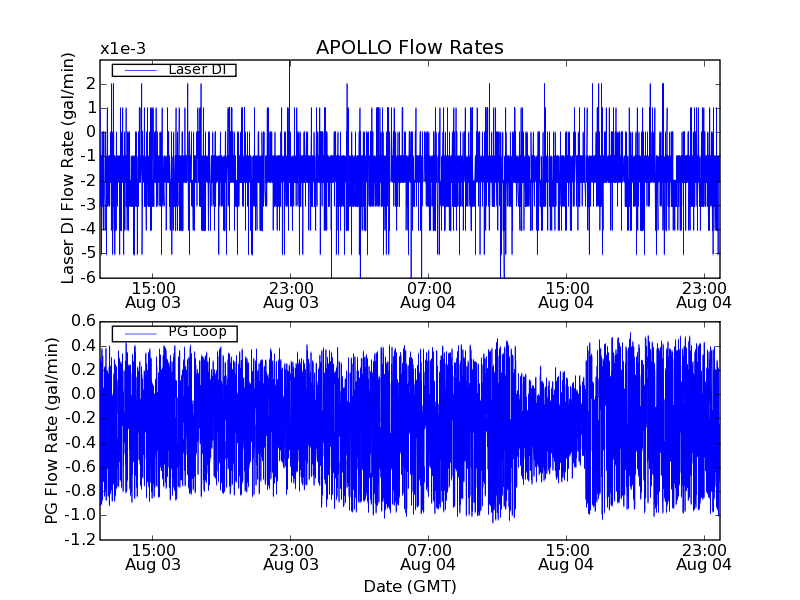The height and width of the screenshot is (600, 800).
Task: Click the APOLLO Flow Rates chart title
Action: 409,48
